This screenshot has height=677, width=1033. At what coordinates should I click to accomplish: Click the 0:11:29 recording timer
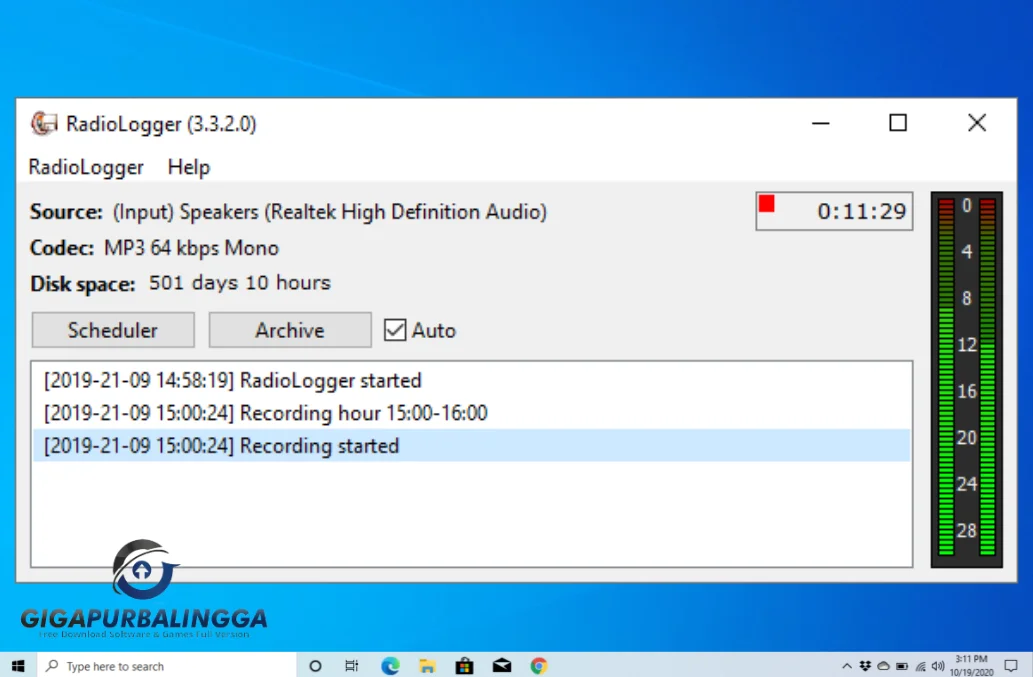[861, 211]
